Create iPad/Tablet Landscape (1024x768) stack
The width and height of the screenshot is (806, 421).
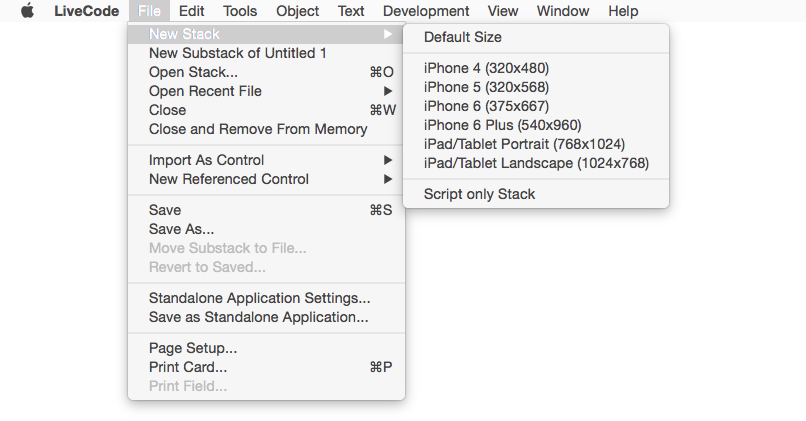point(536,163)
